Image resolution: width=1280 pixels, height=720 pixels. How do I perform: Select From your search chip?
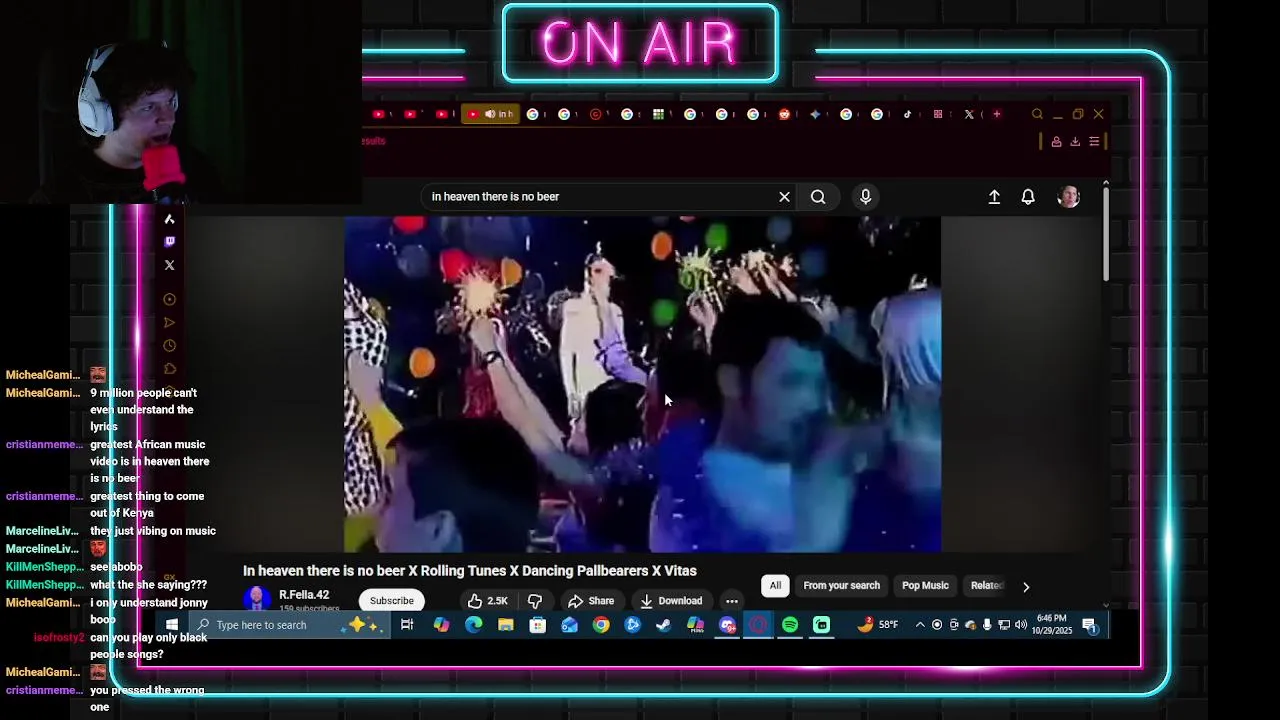click(842, 586)
